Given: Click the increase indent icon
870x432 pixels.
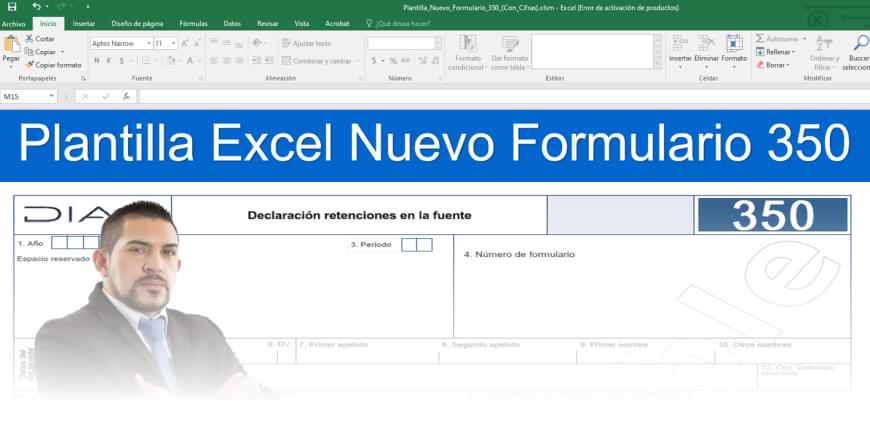Looking at the screenshot, I should pyautogui.click(x=269, y=60).
